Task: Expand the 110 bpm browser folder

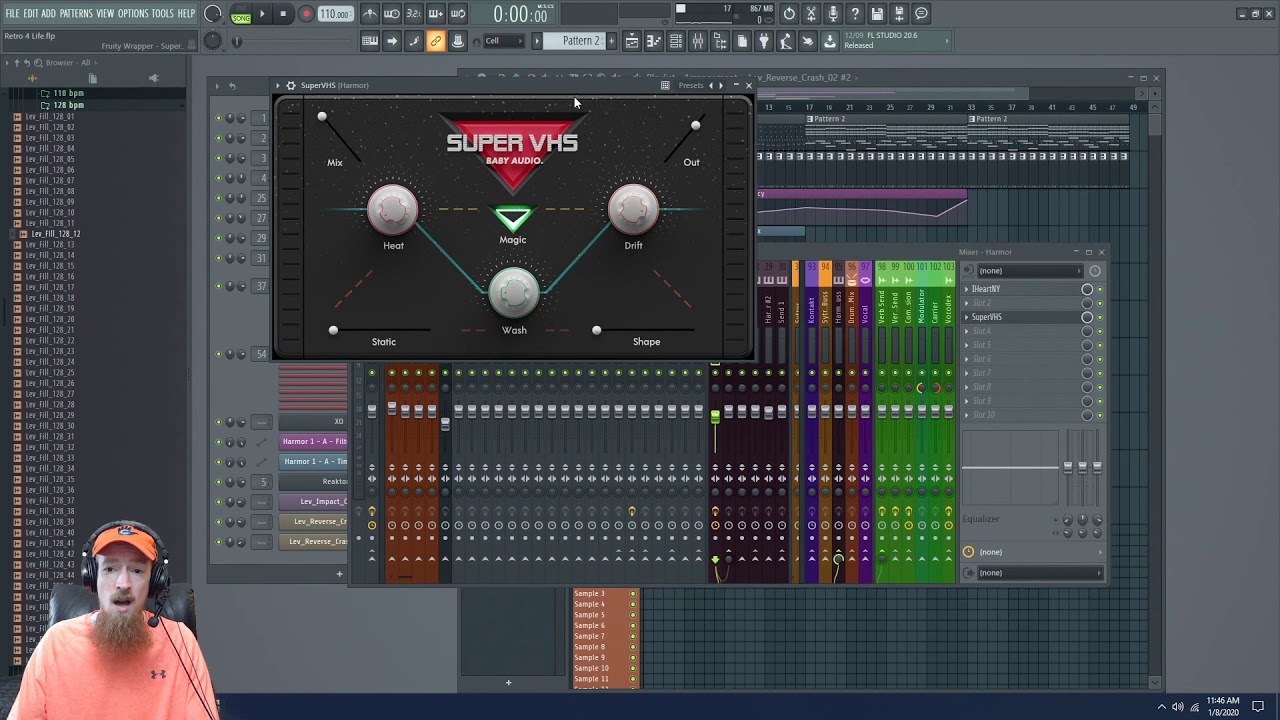Action: [x=68, y=93]
